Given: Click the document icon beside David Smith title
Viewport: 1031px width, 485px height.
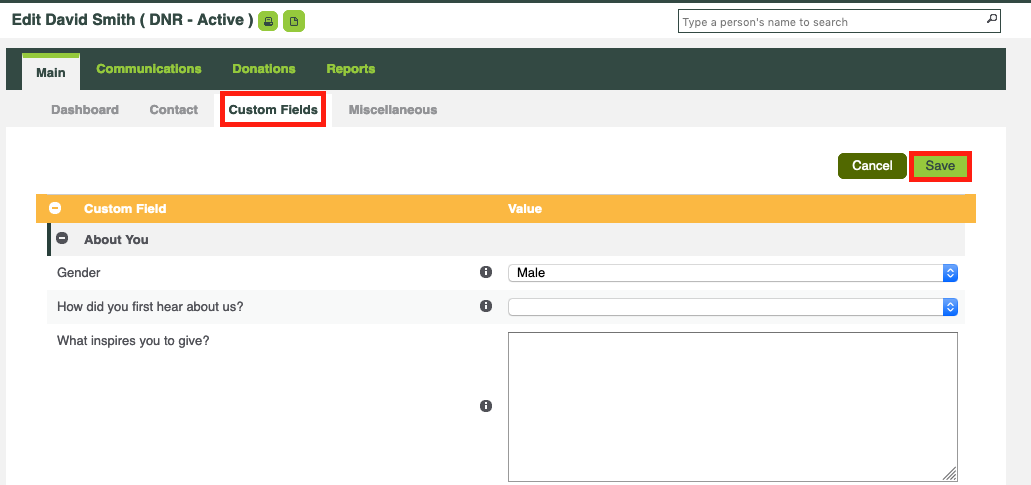Looking at the screenshot, I should pyautogui.click(x=294, y=22).
